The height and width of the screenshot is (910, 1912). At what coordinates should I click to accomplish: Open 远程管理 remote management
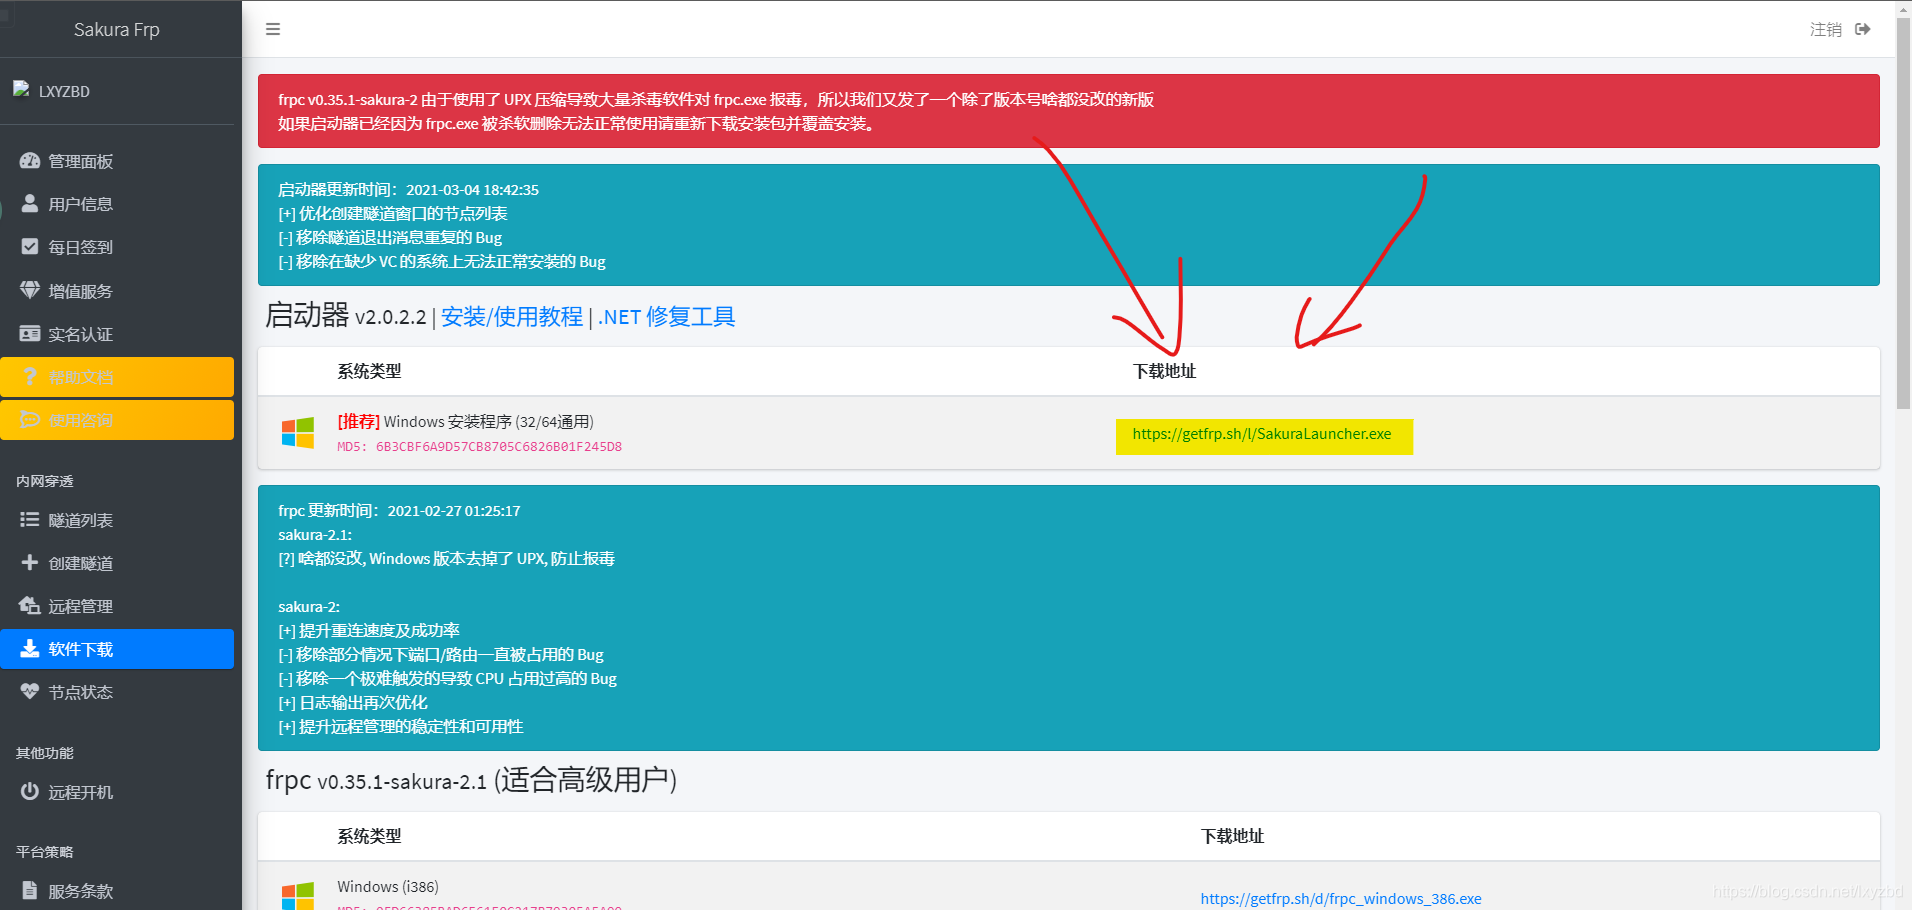[x=80, y=606]
